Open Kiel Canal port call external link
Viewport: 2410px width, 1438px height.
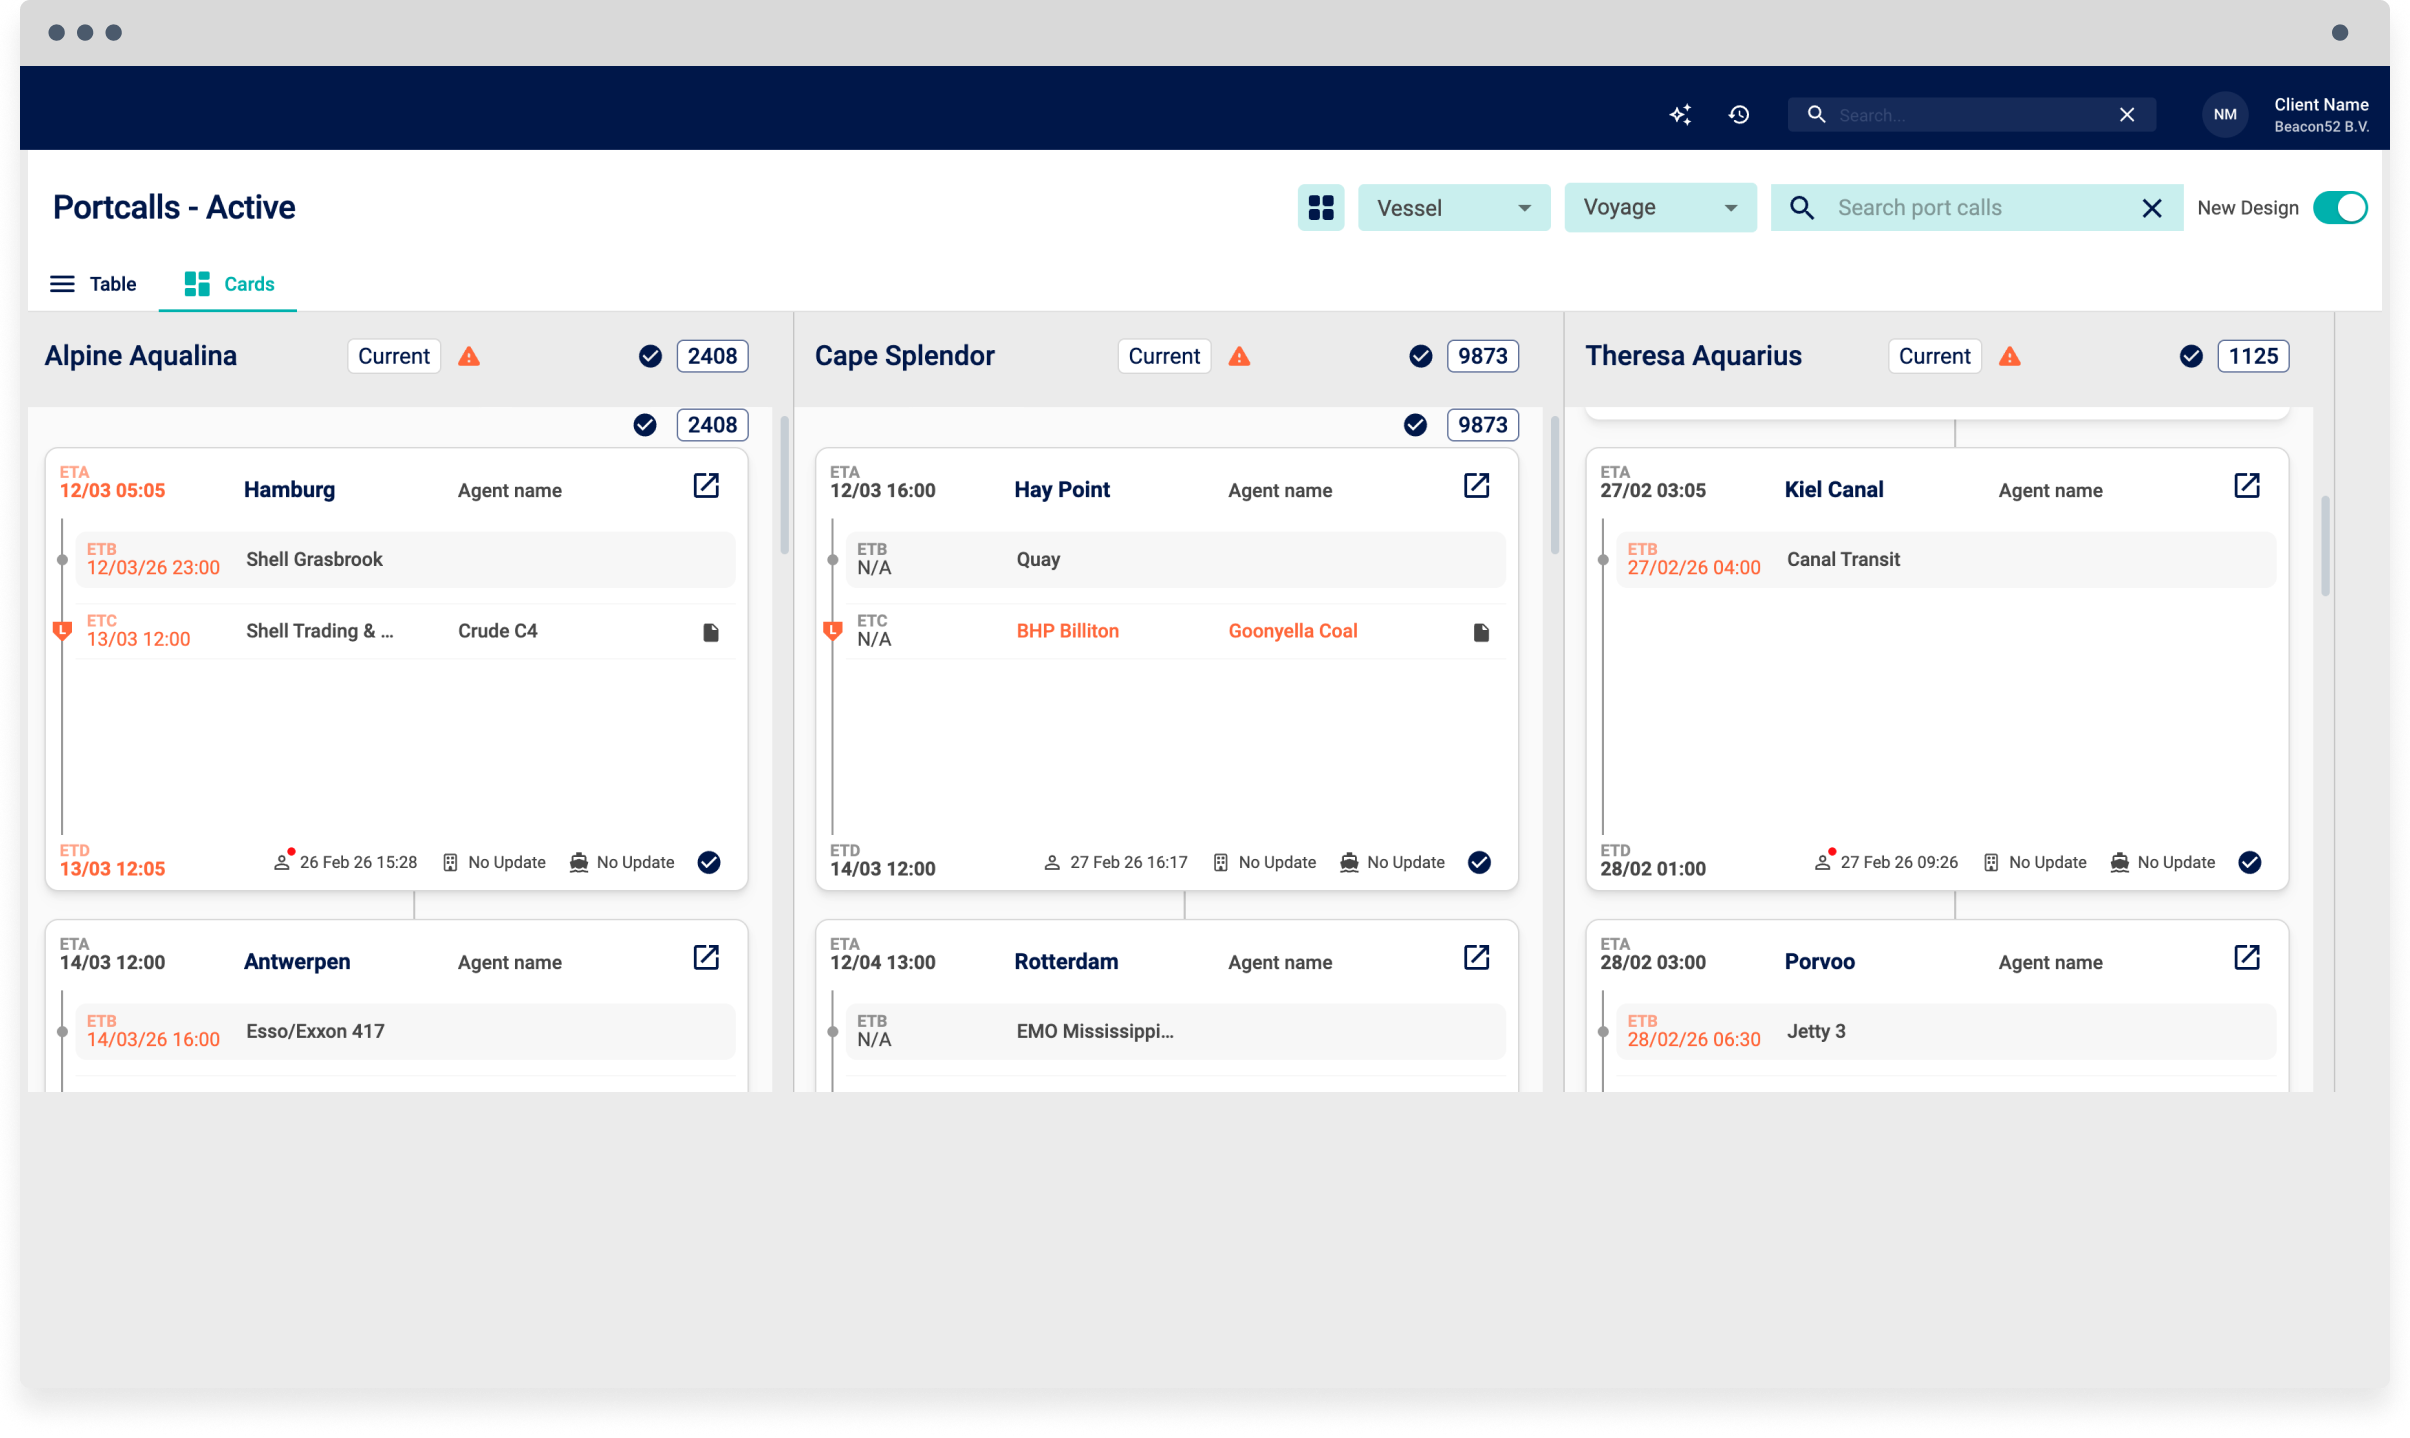coord(2246,486)
